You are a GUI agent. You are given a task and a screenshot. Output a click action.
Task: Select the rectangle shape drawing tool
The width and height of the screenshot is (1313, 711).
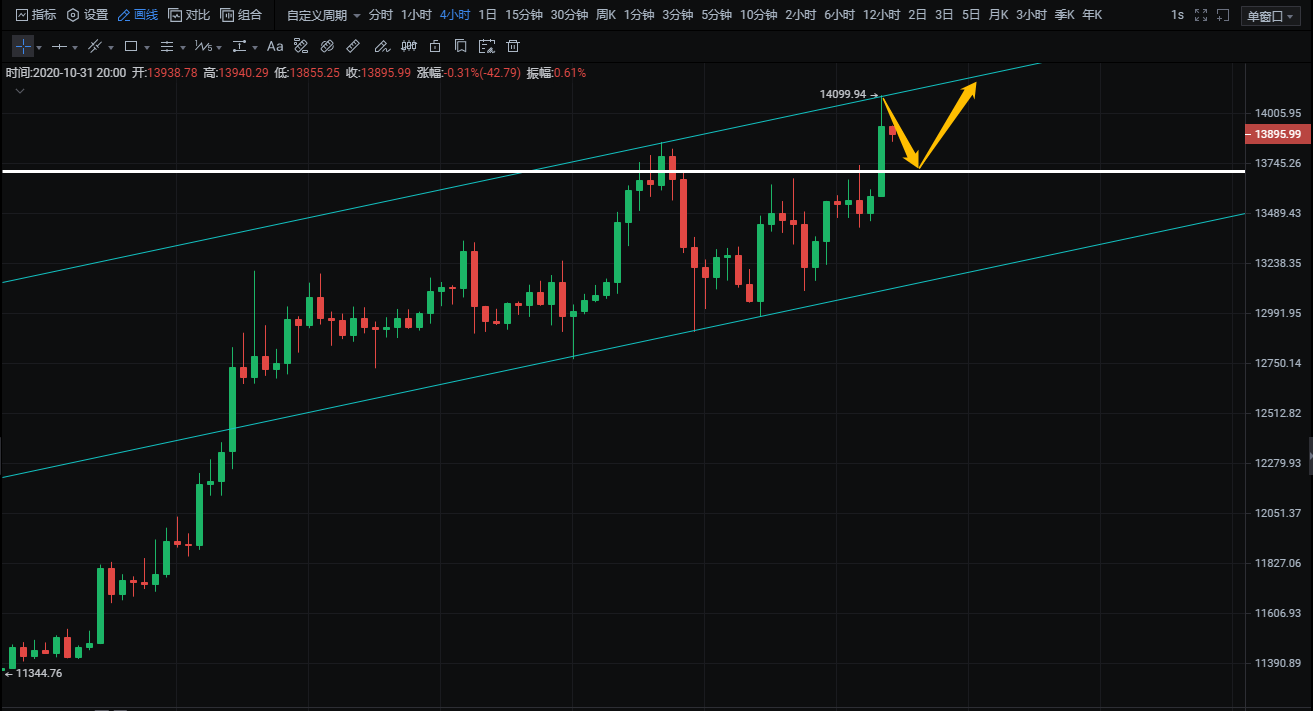(130, 47)
